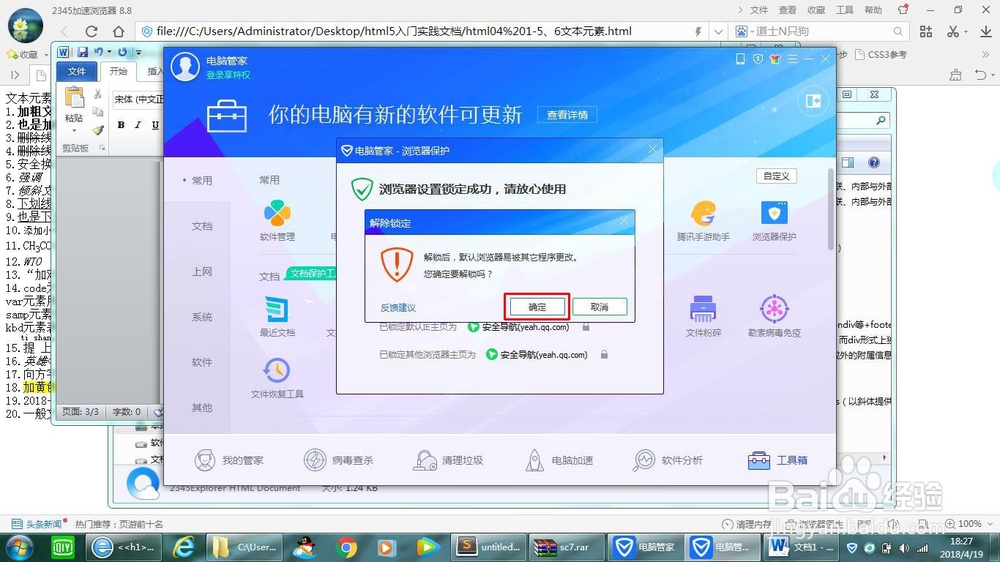This screenshot has width=1000, height=562.
Task: Open the 收藏 menu in 2345 browser
Action: pos(816,10)
